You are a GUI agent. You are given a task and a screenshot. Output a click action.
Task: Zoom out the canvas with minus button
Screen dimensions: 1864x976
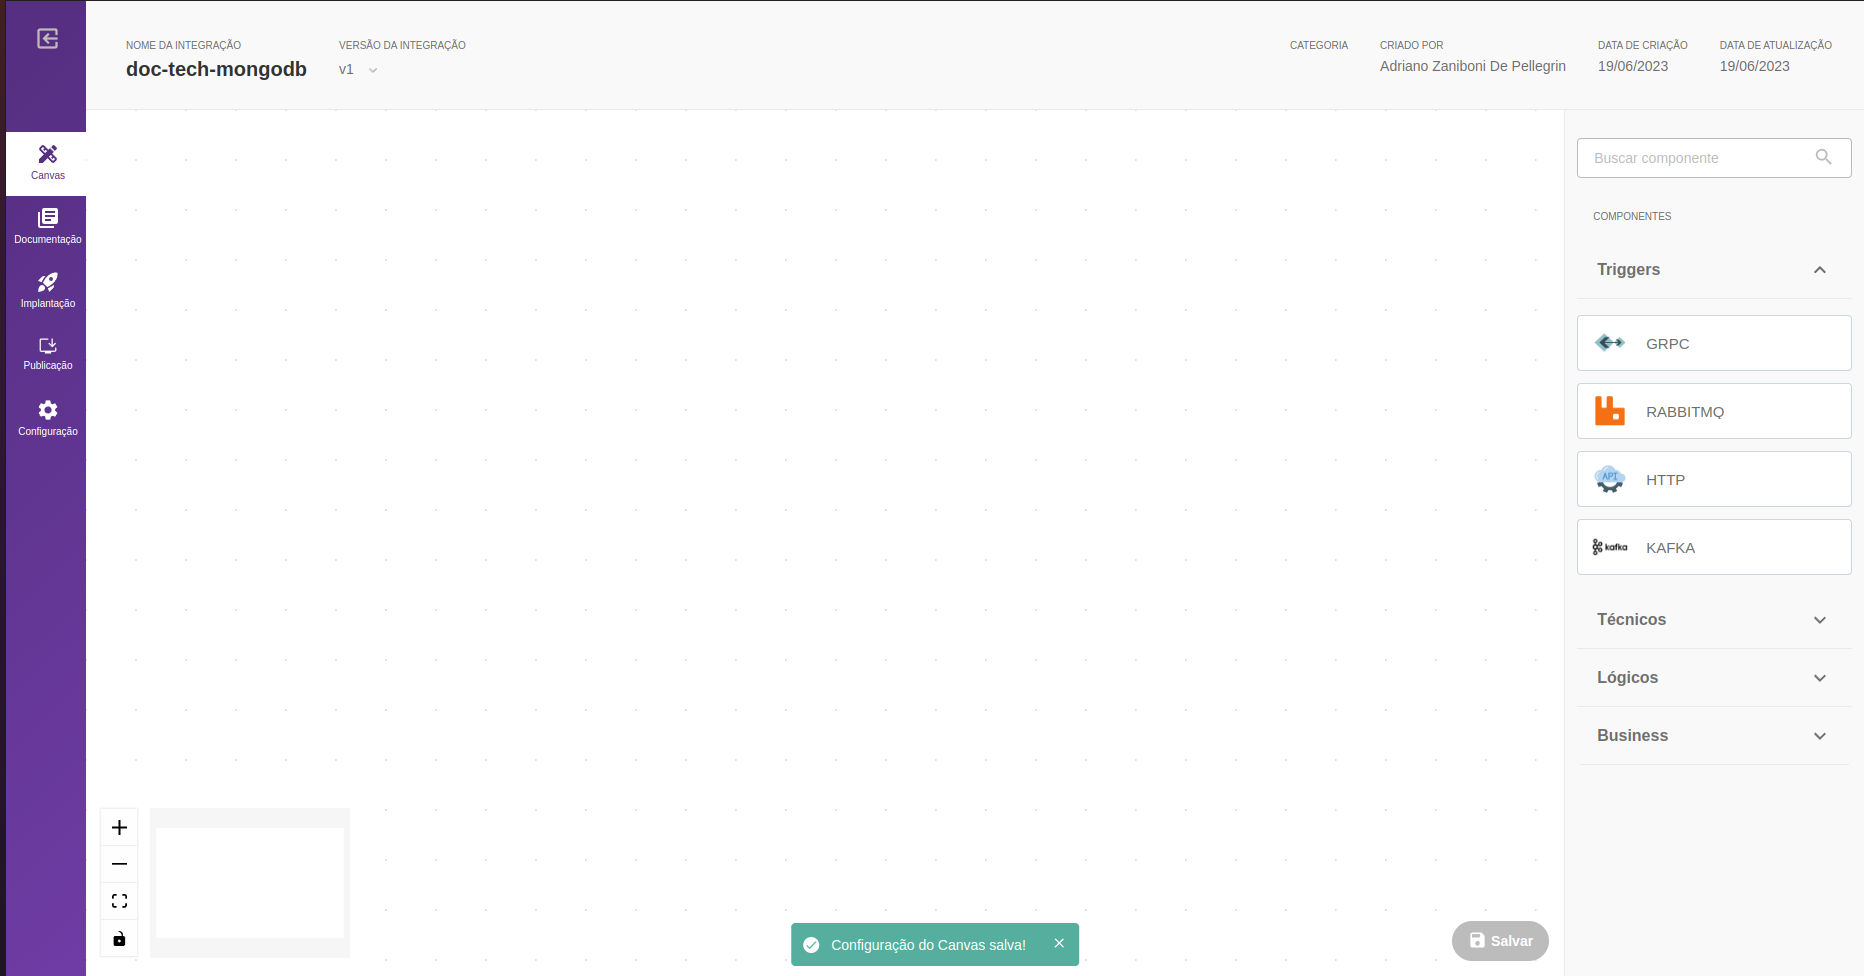click(119, 863)
